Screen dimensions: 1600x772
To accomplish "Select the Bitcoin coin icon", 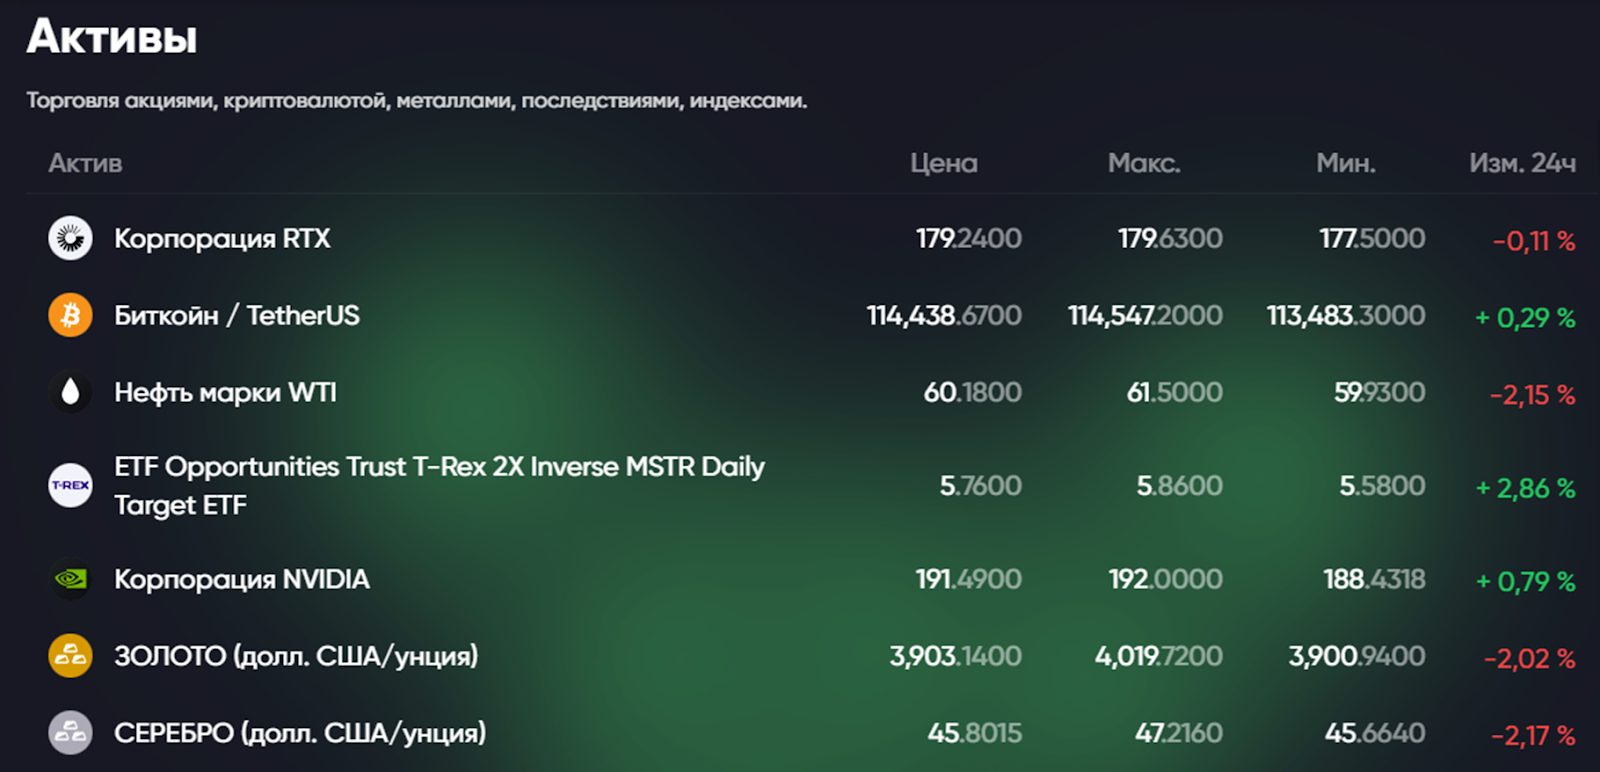I will tap(70, 315).
